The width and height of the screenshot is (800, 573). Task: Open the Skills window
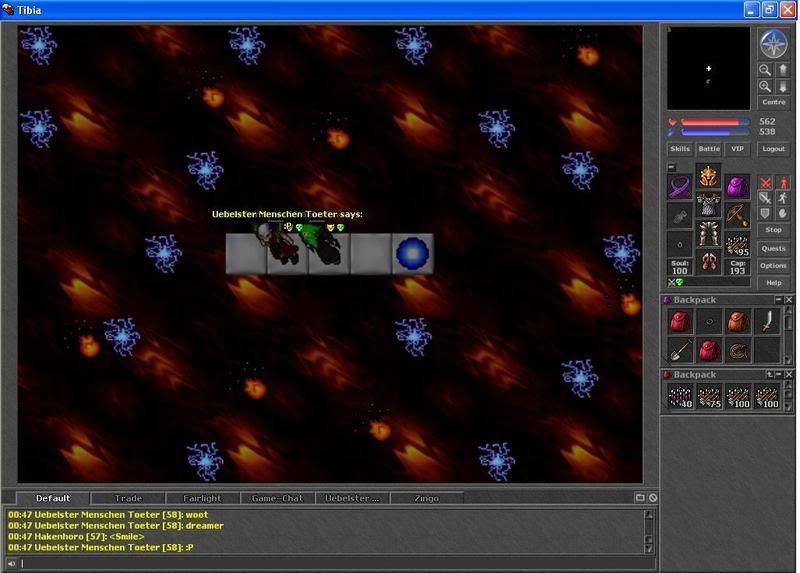click(x=680, y=148)
